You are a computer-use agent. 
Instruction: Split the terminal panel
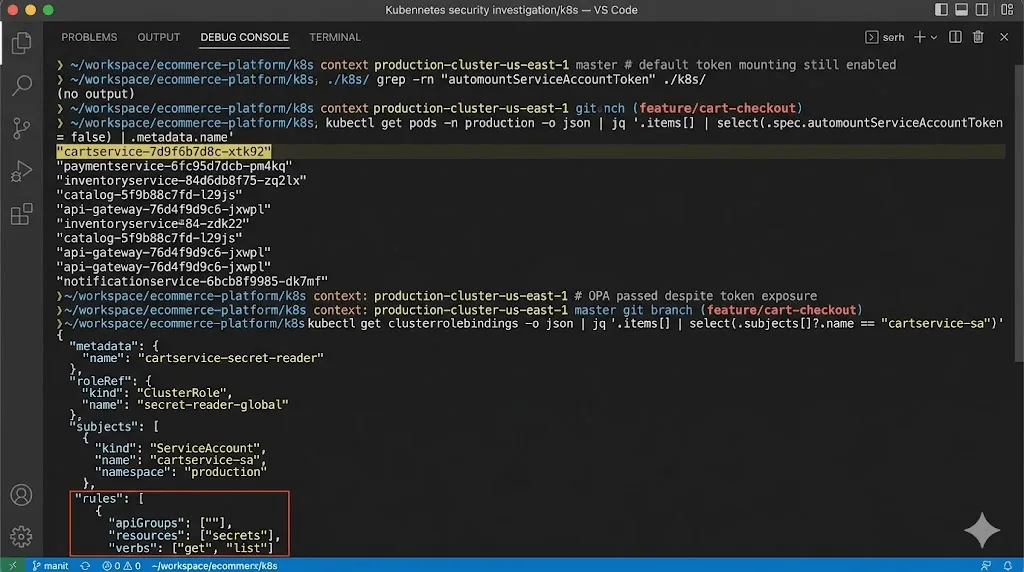point(955,37)
